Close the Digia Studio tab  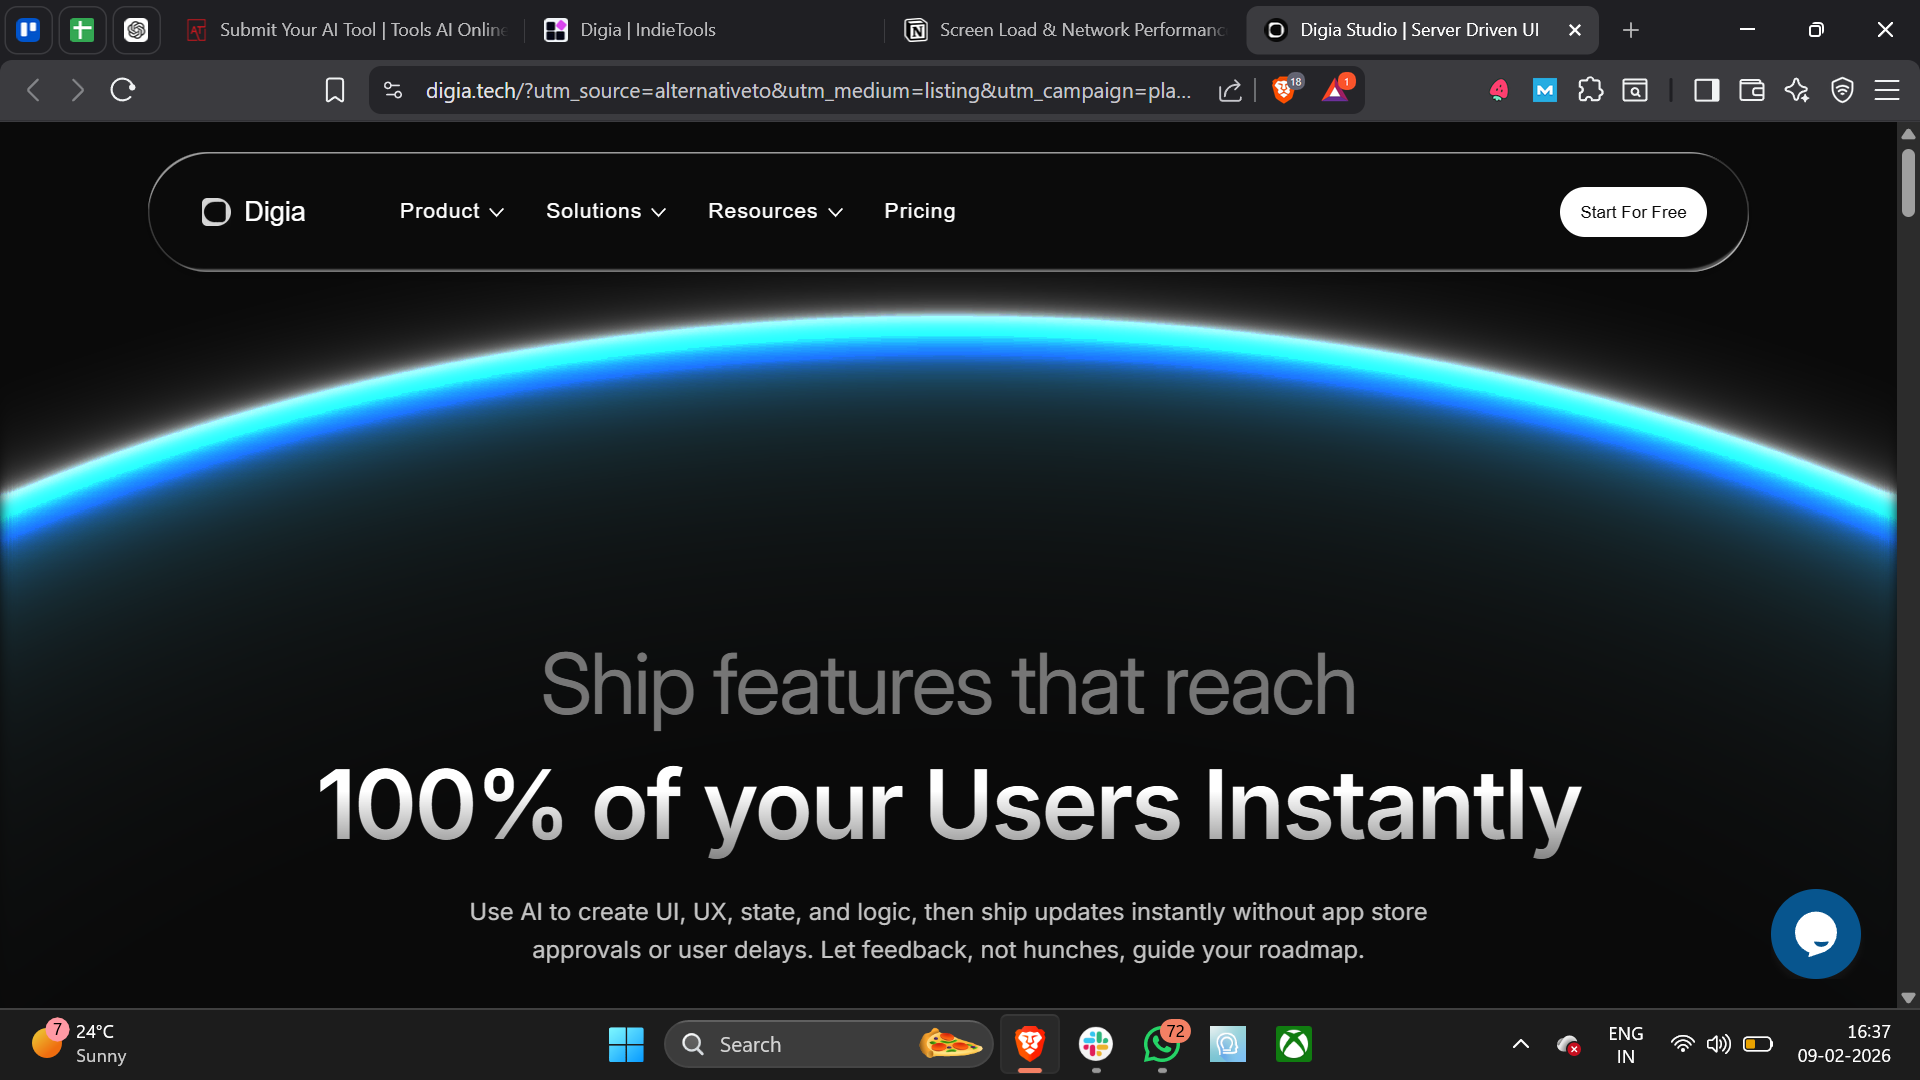pos(1575,30)
